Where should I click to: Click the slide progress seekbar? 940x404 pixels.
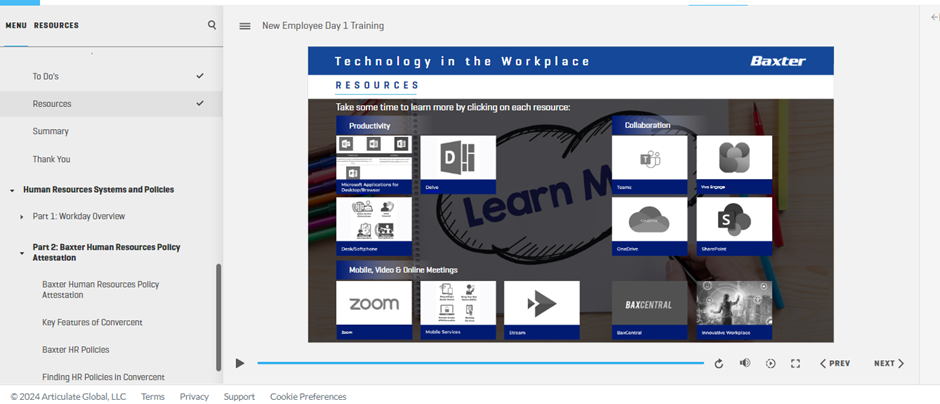[x=481, y=363]
